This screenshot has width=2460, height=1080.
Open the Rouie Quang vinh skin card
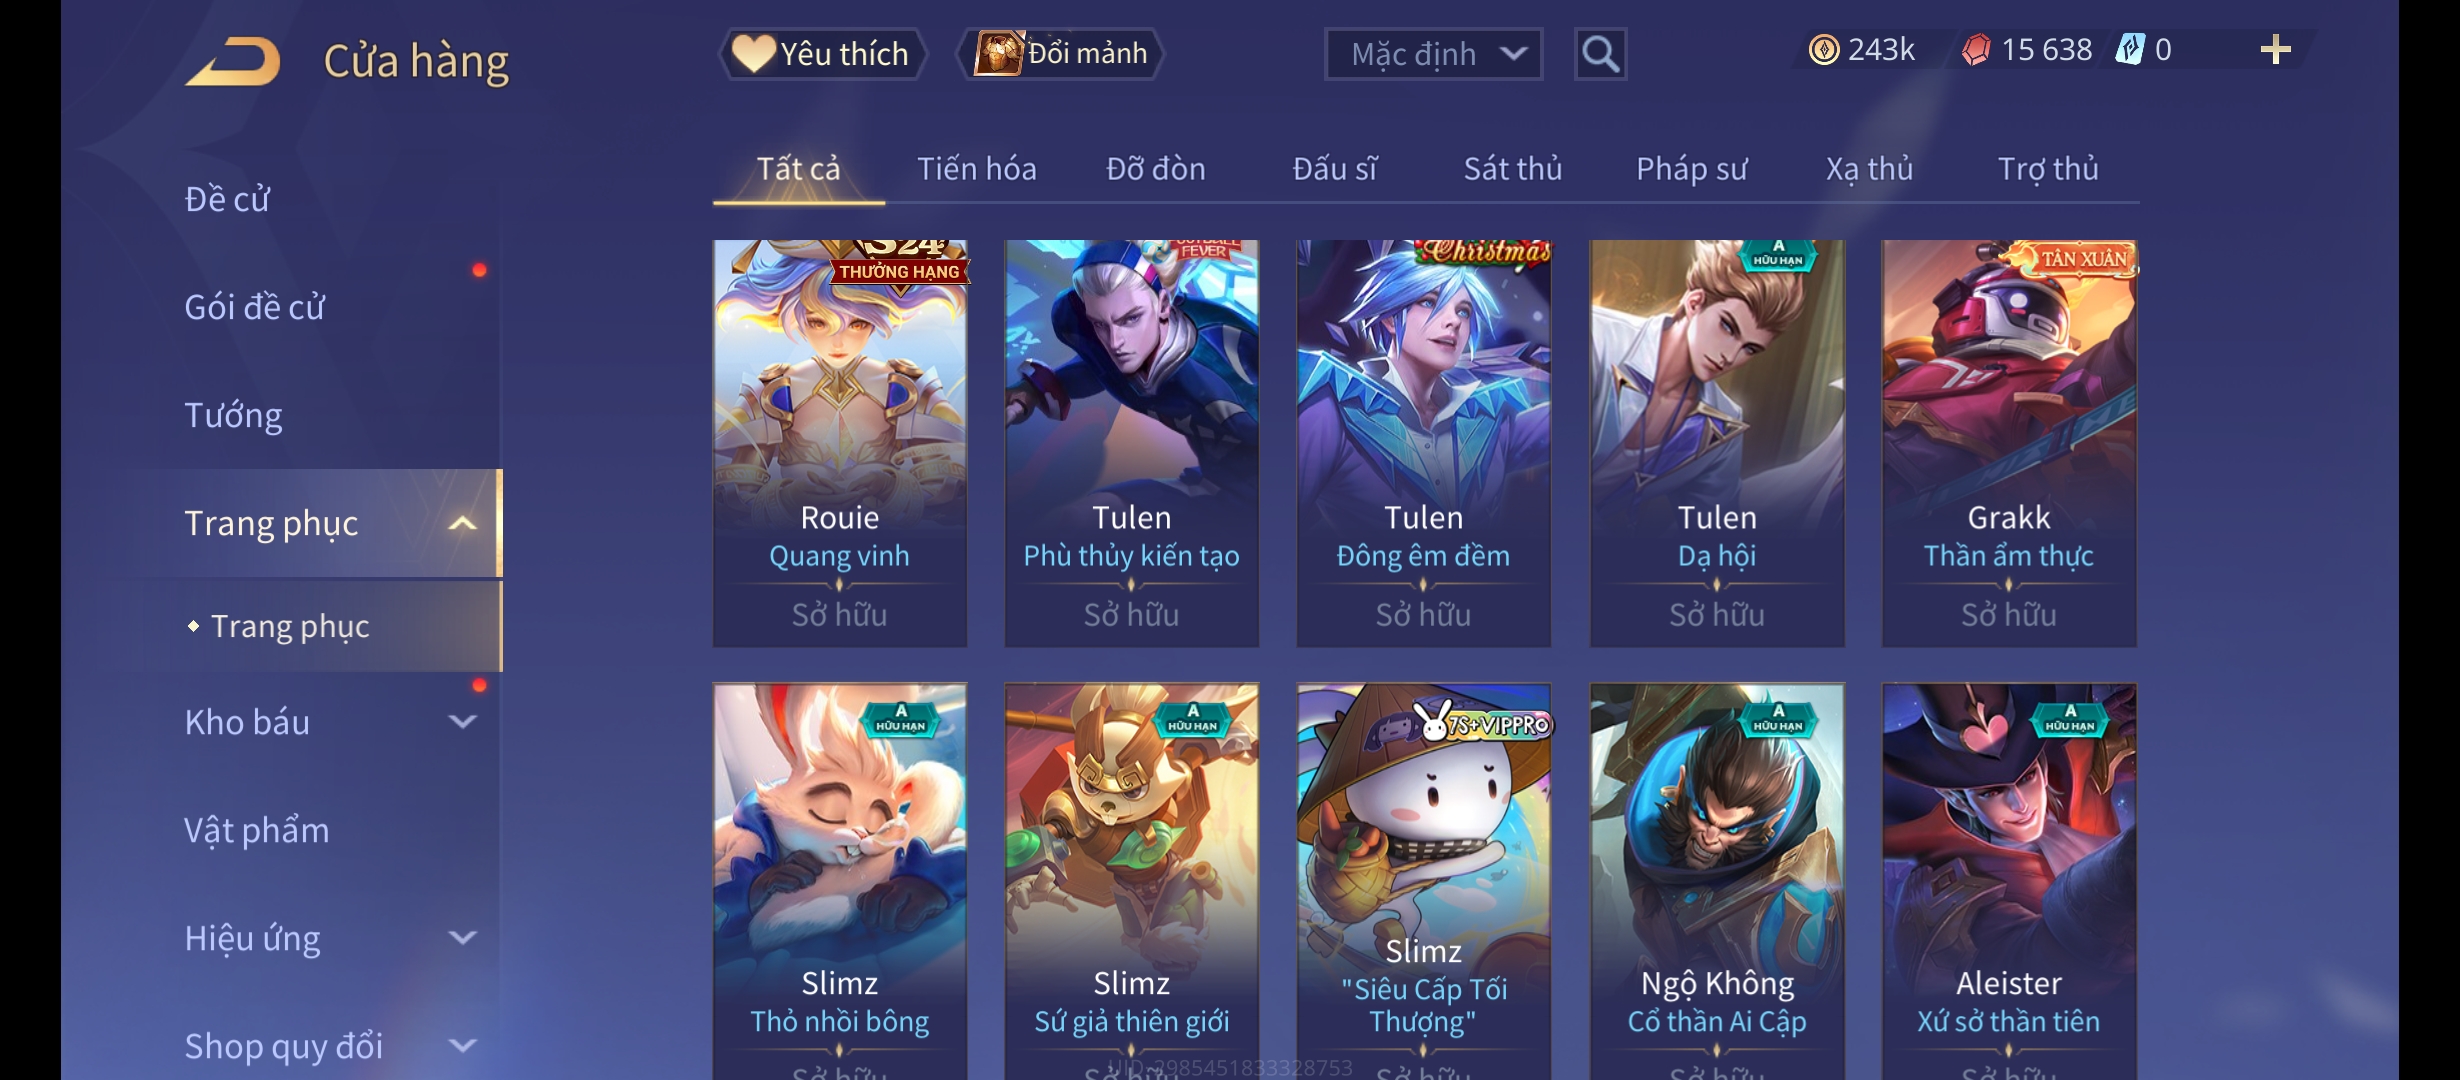pos(840,443)
